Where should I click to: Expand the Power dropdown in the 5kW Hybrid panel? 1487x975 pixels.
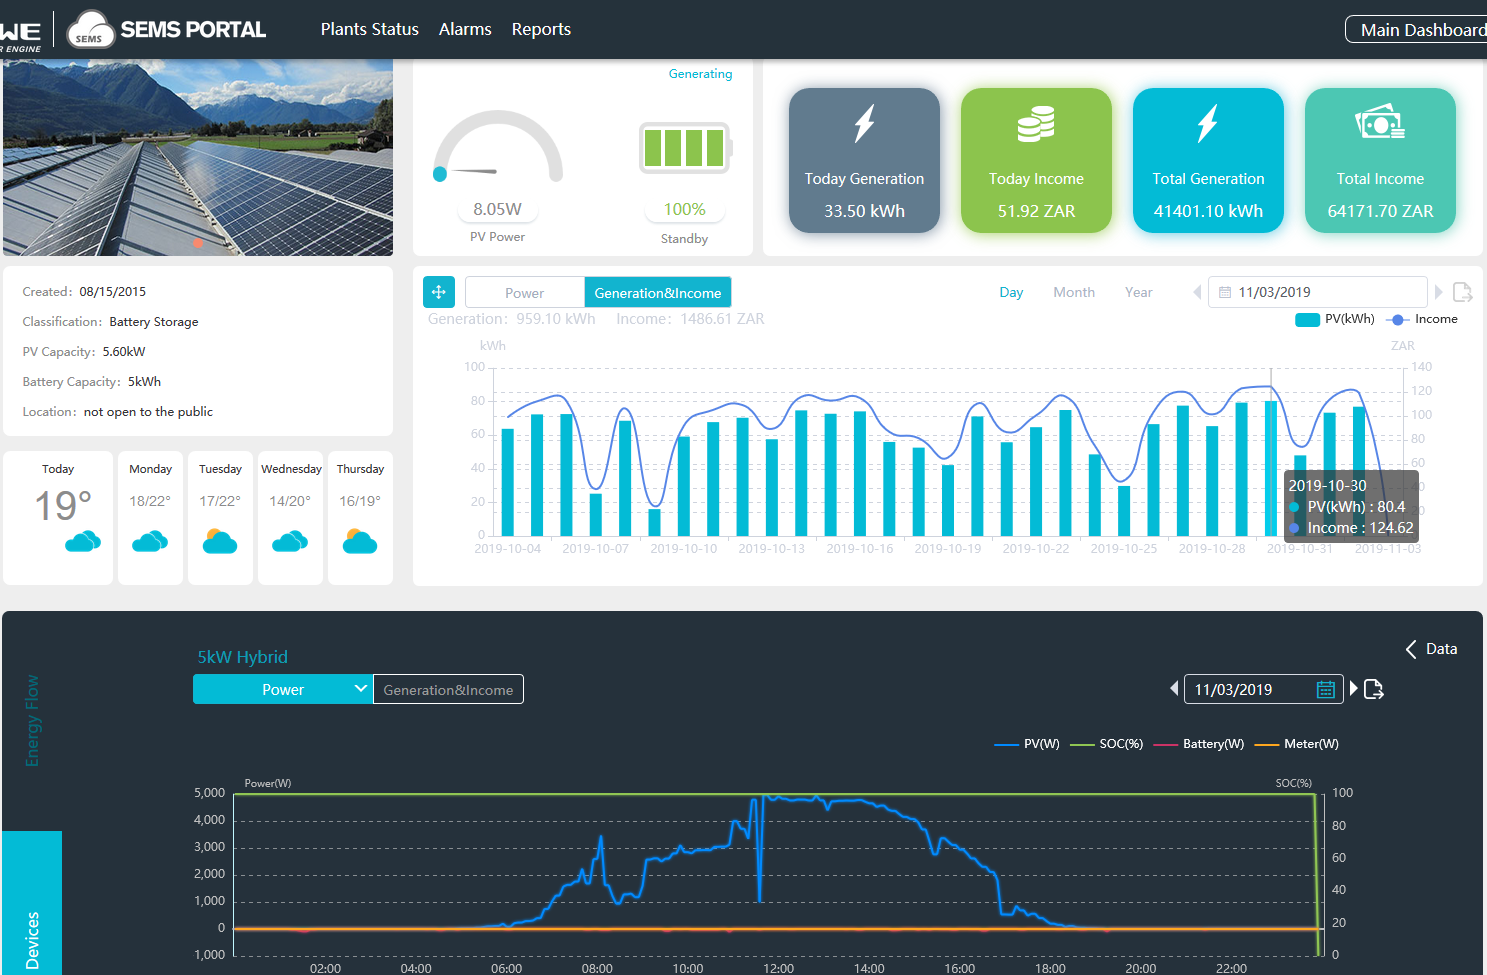(x=283, y=689)
